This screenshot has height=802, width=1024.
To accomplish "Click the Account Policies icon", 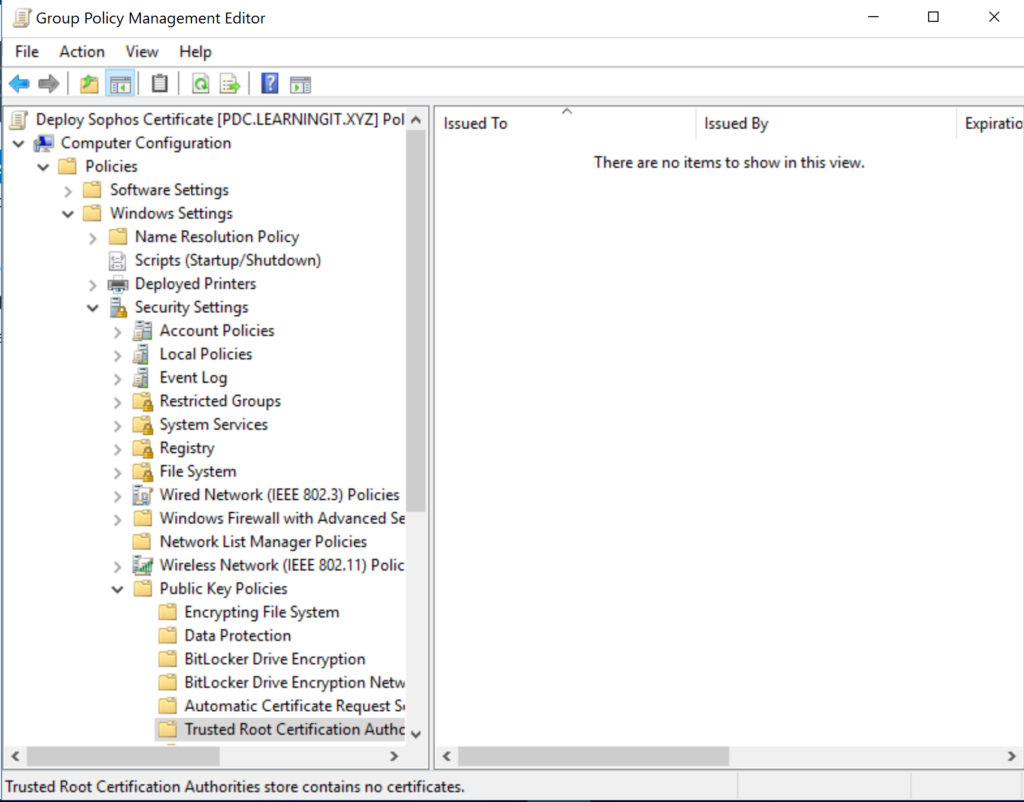I will 142,331.
